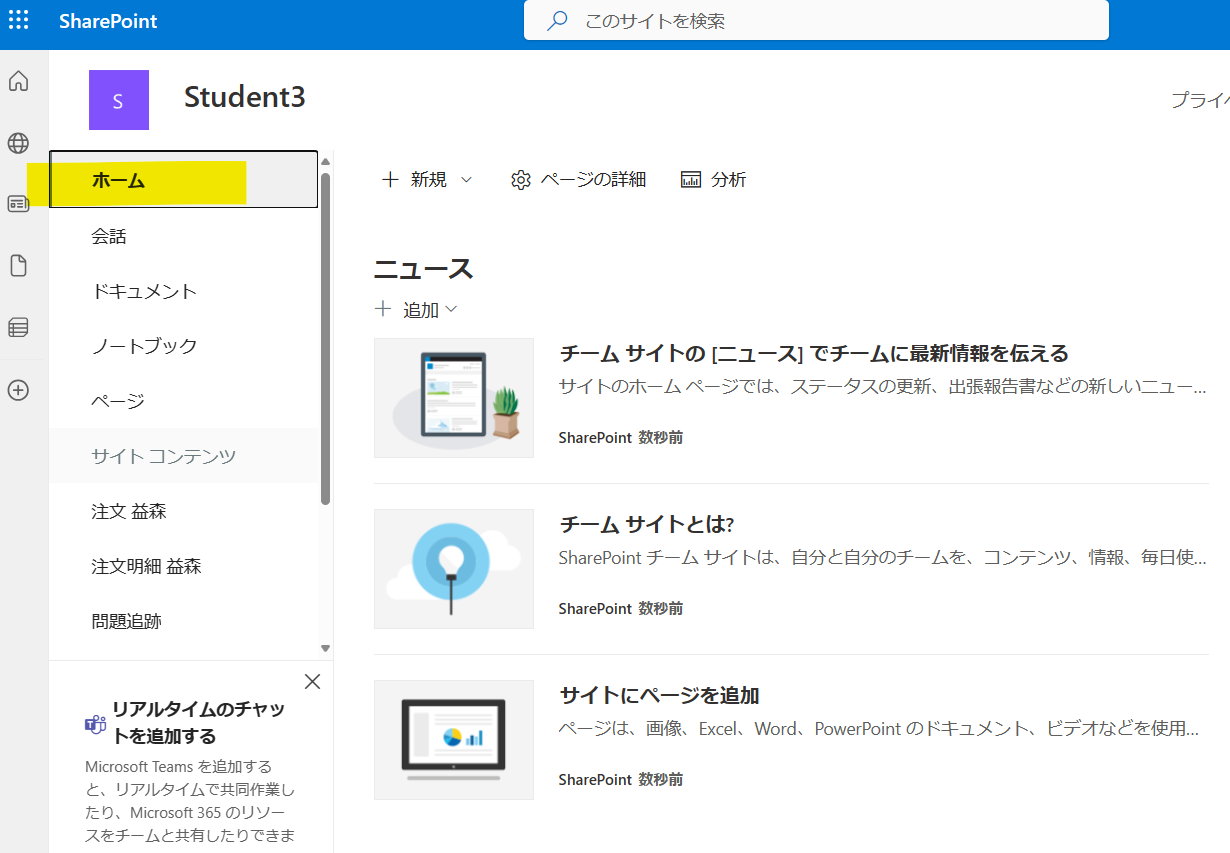Click the ページの詳細 gear icon
The height and width of the screenshot is (853, 1230).
(520, 180)
